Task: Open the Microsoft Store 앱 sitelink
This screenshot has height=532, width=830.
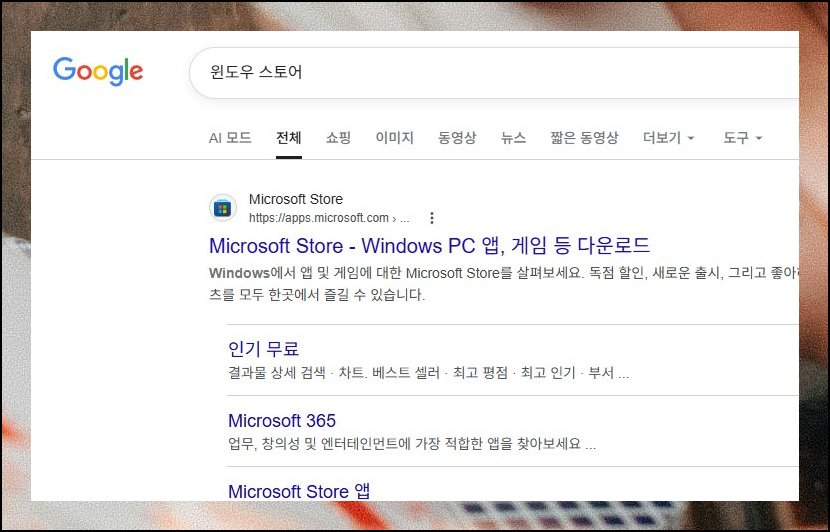Action: coord(299,491)
